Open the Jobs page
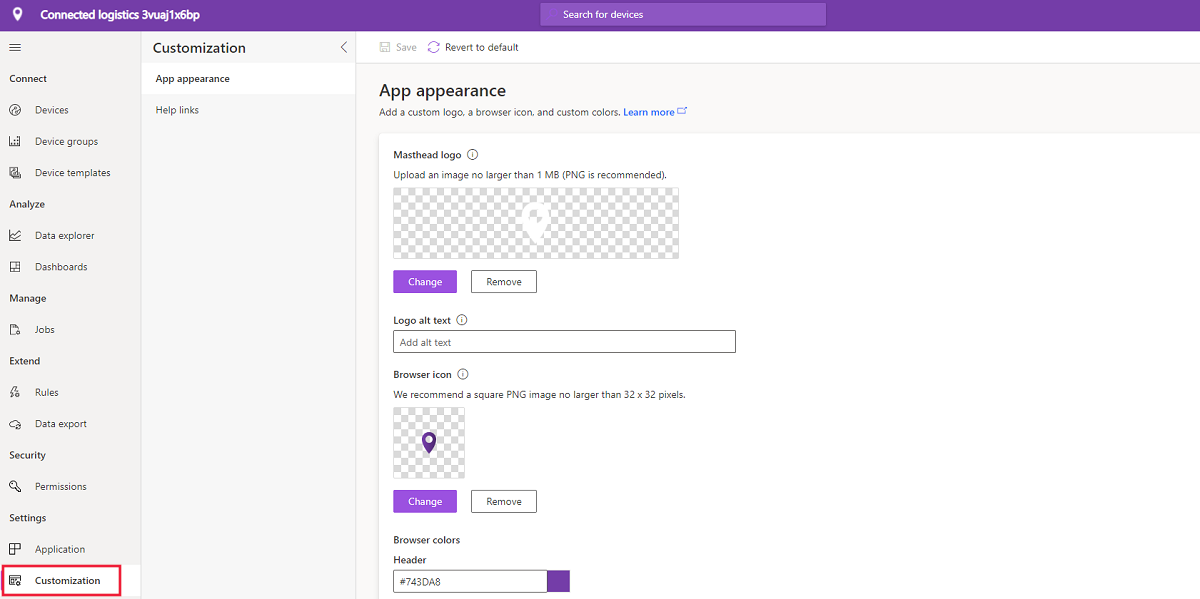The width and height of the screenshot is (1200, 599). 45,330
